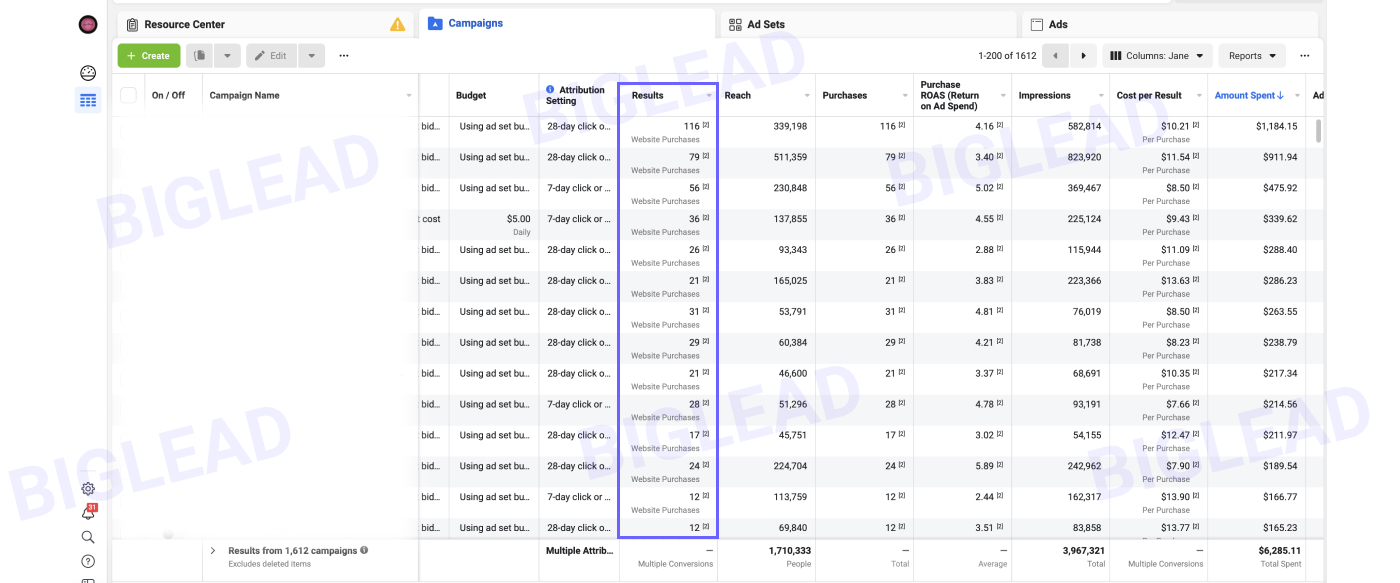Expand Results from 1,612 campaigns row
The image size is (1400, 583).
click(x=213, y=551)
